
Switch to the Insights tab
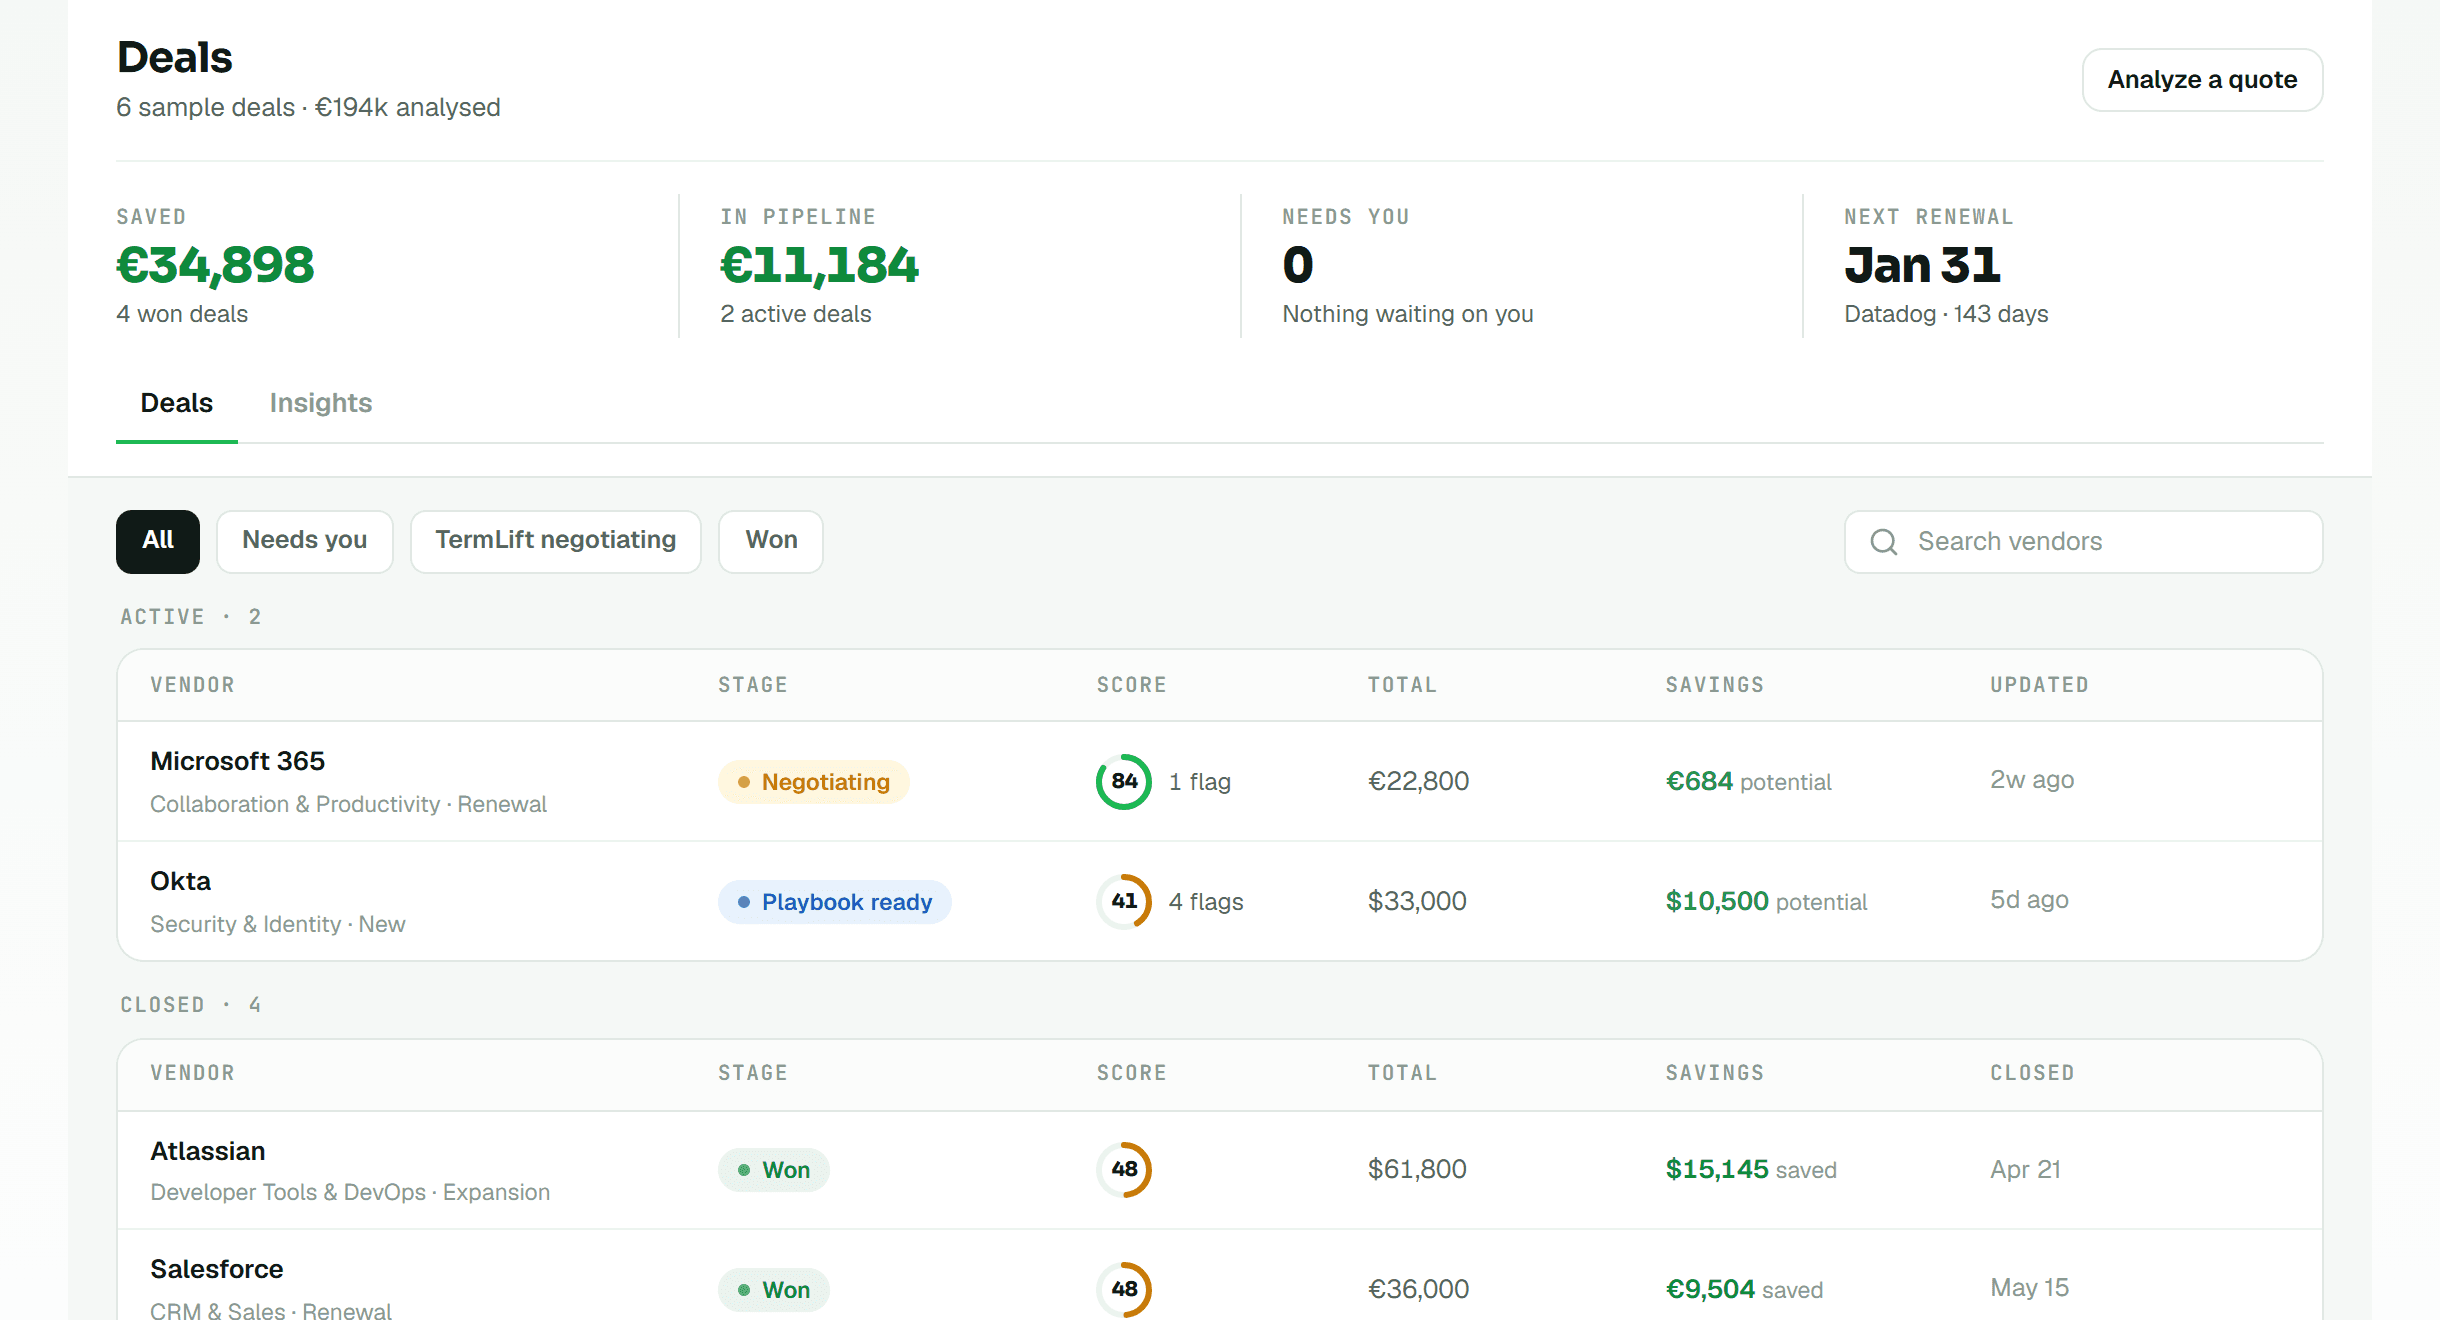point(321,403)
